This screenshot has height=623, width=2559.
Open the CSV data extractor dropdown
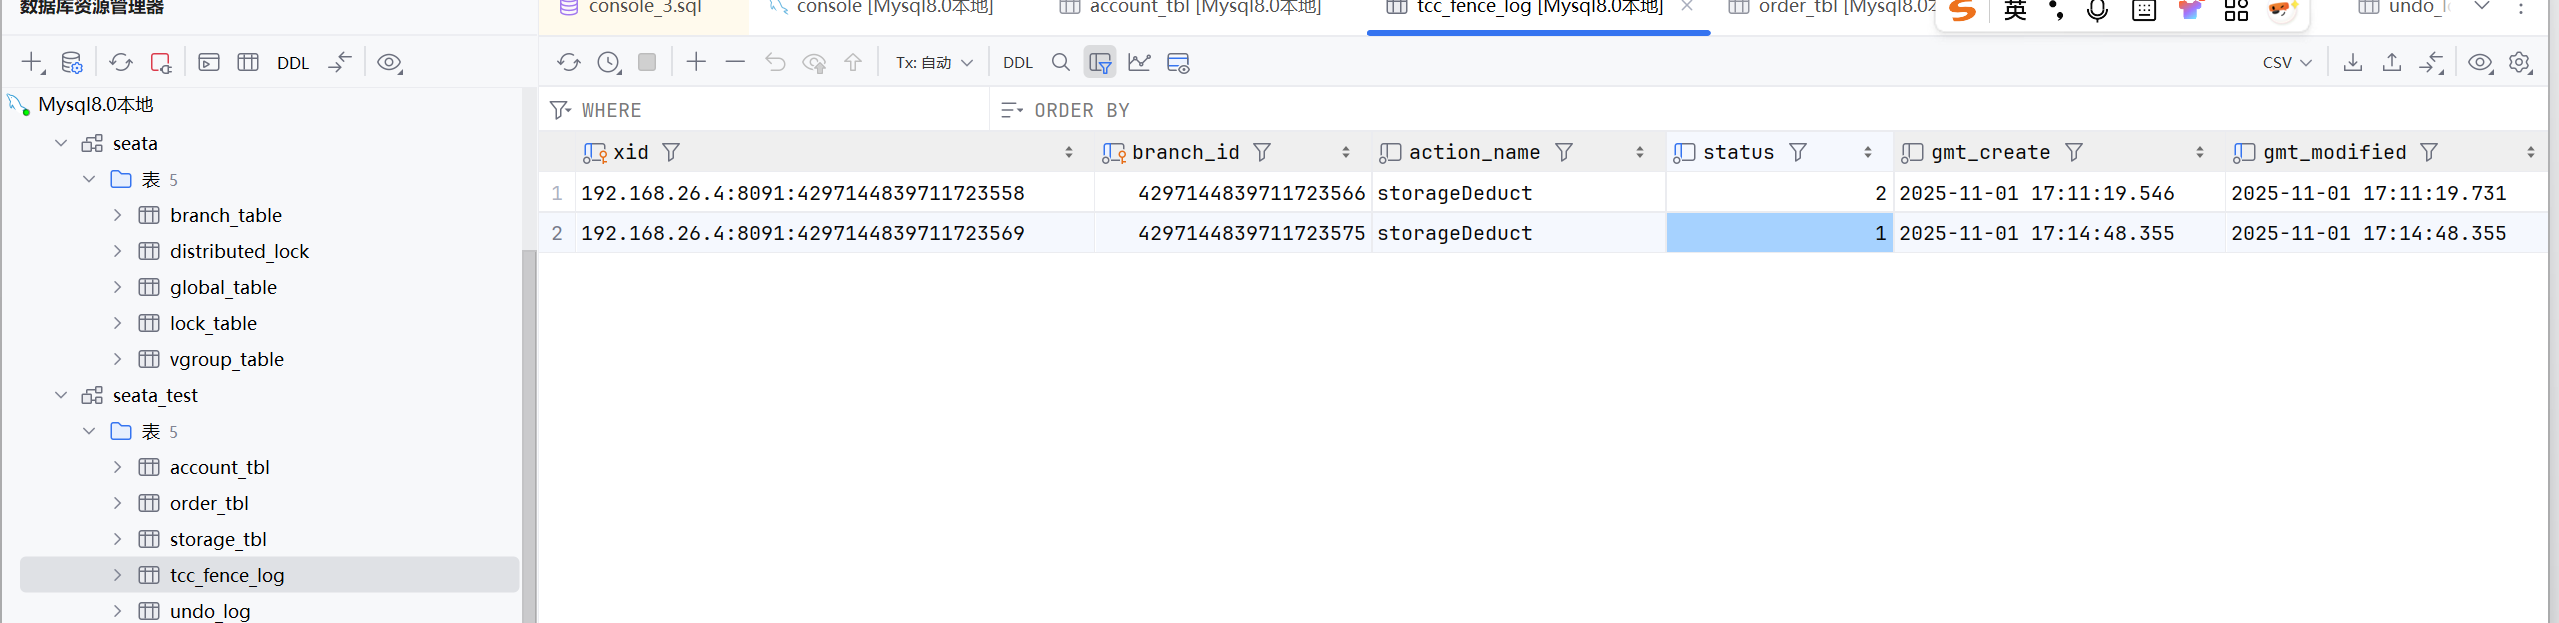click(2288, 62)
